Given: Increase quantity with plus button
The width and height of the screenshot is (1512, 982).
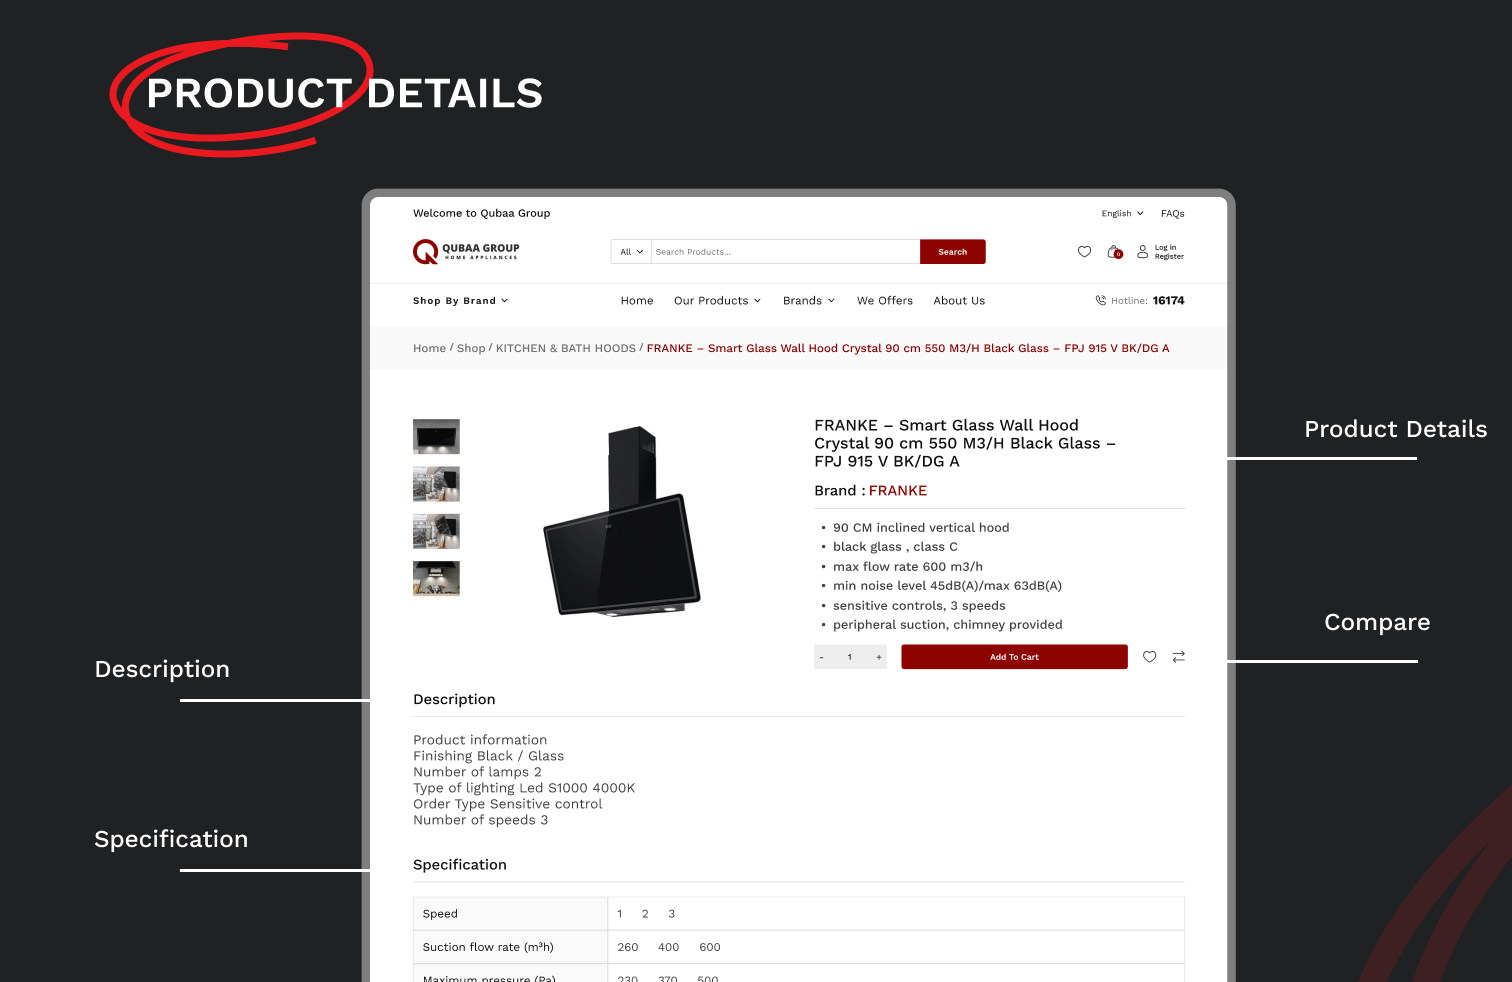Looking at the screenshot, I should point(879,657).
